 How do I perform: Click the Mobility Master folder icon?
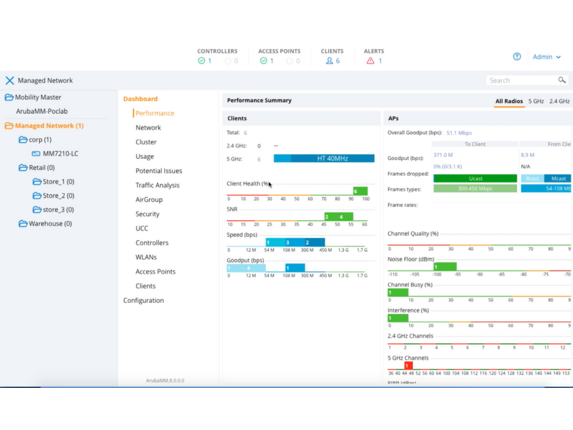(9, 97)
